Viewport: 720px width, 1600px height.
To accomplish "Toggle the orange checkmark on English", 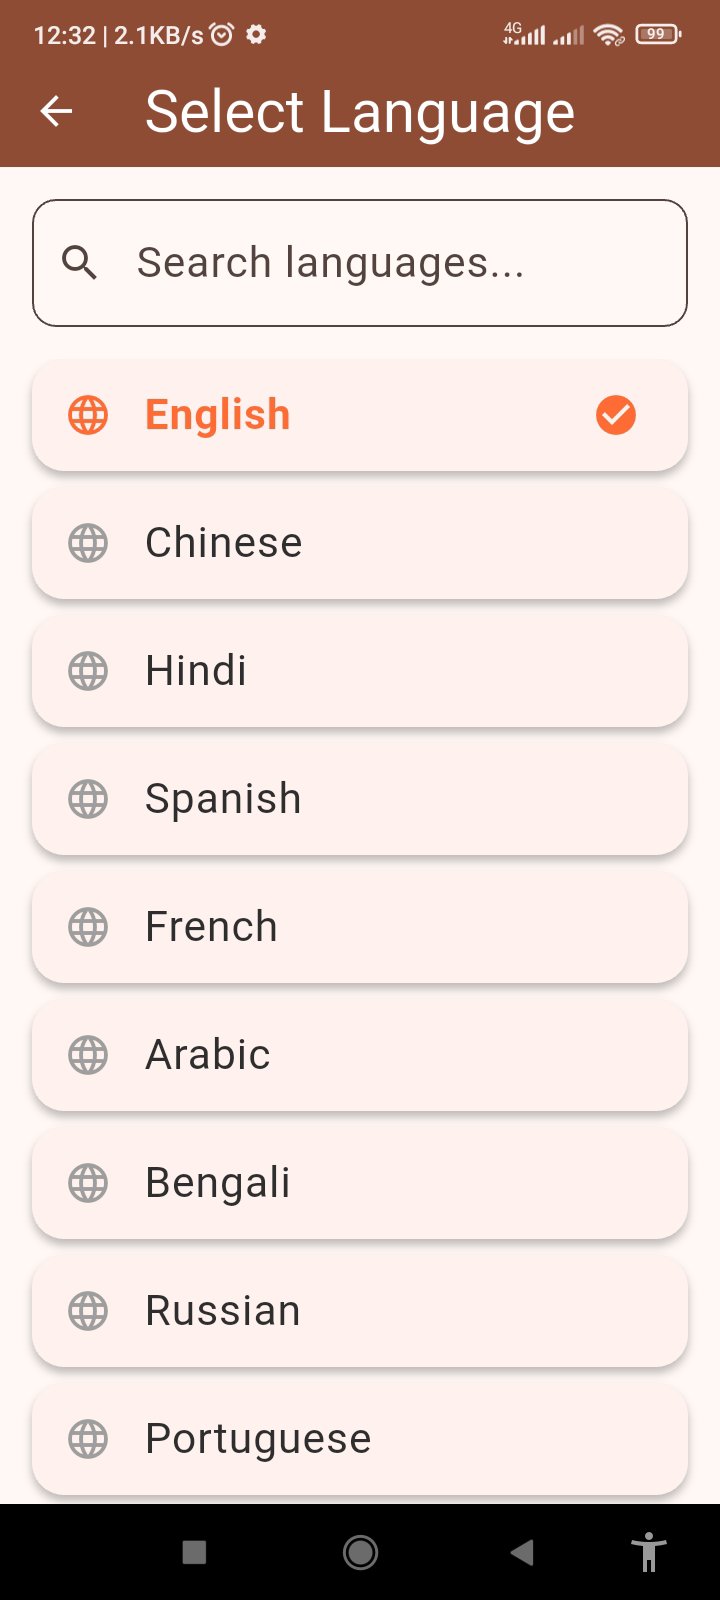I will [615, 415].
